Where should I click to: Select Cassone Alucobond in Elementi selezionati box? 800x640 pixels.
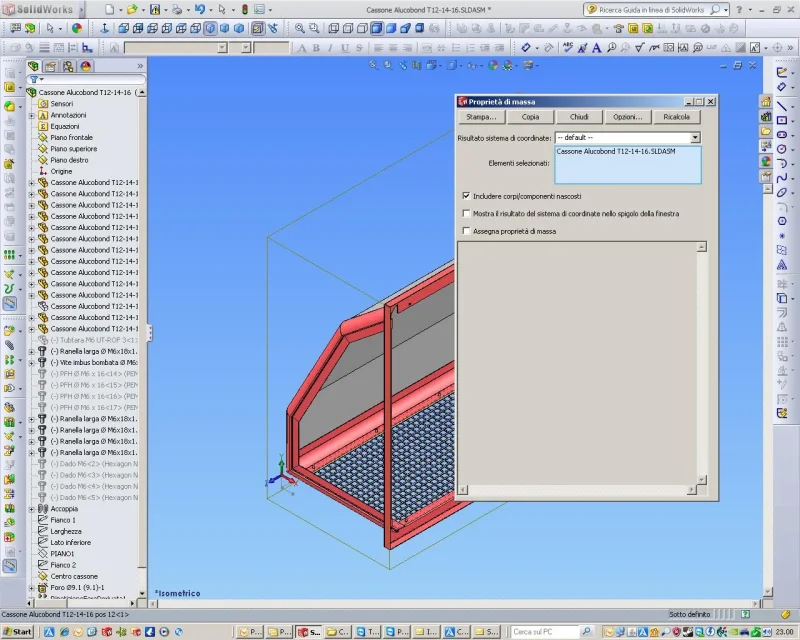coord(616,152)
